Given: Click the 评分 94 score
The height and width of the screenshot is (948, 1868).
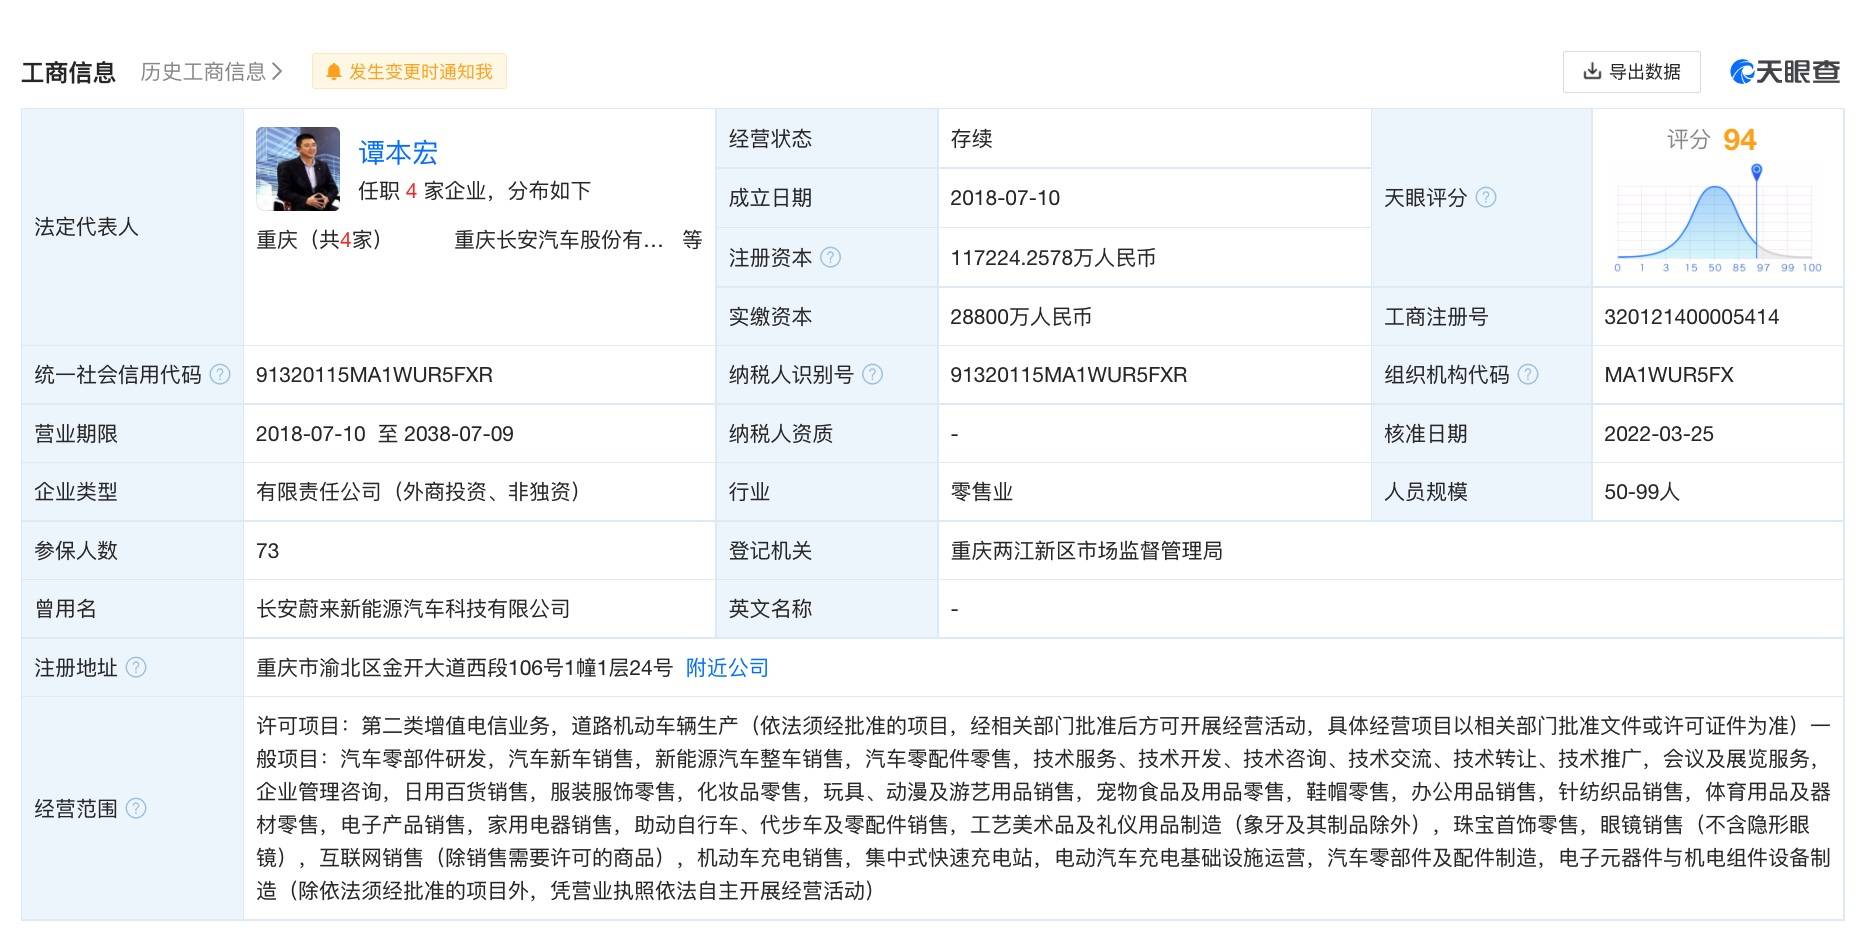Looking at the screenshot, I should tap(1711, 140).
